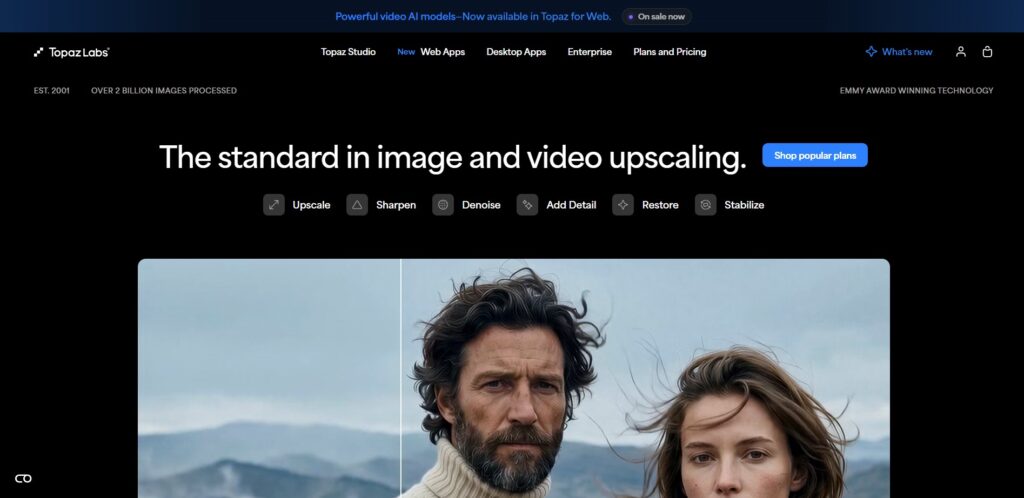
Task: Click the What's new link
Action: (x=907, y=52)
